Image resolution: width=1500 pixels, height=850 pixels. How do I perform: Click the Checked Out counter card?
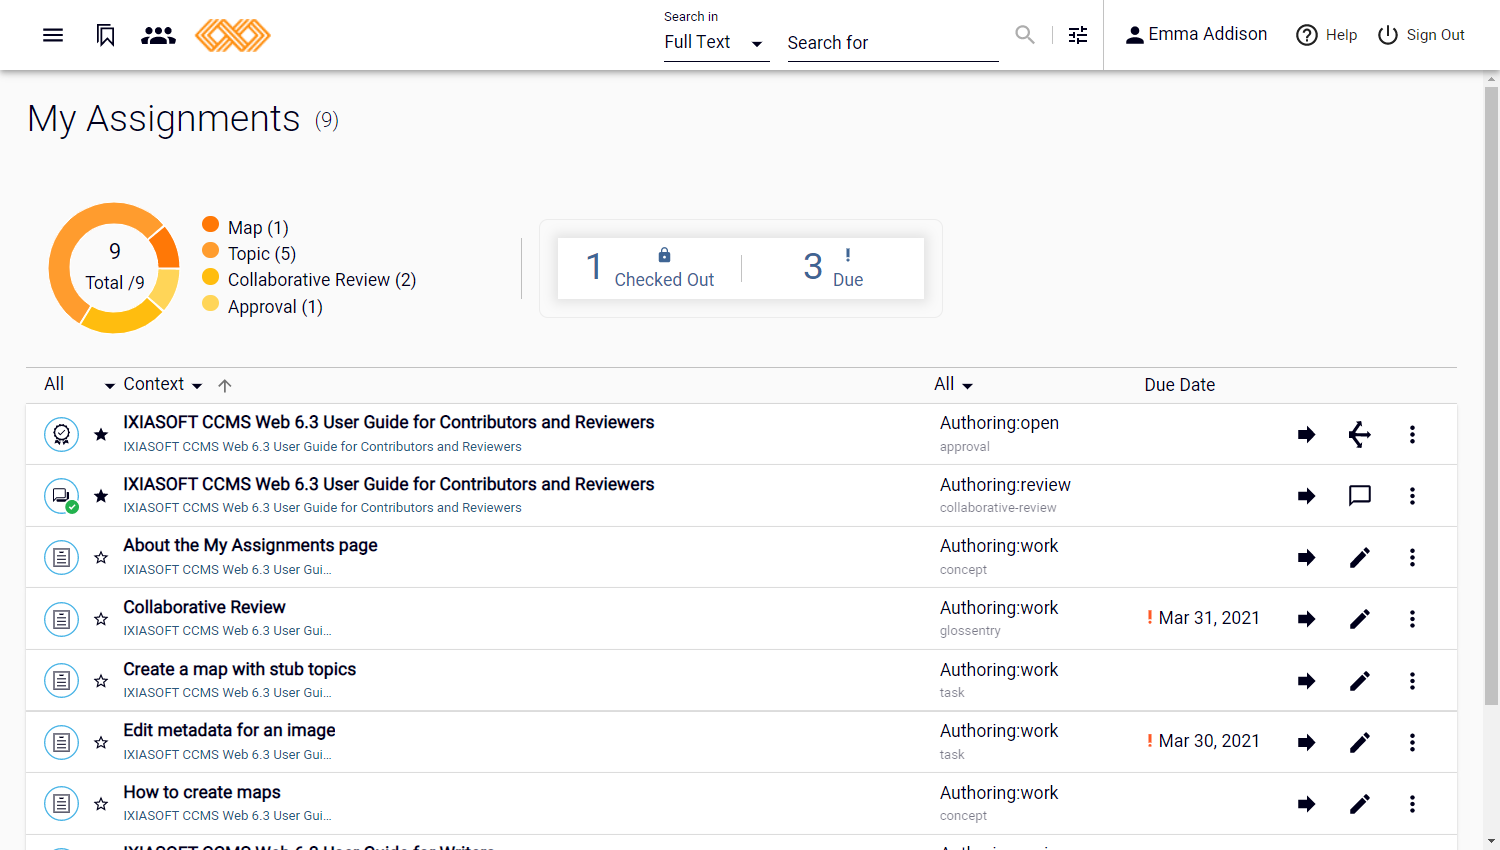pyautogui.click(x=650, y=268)
